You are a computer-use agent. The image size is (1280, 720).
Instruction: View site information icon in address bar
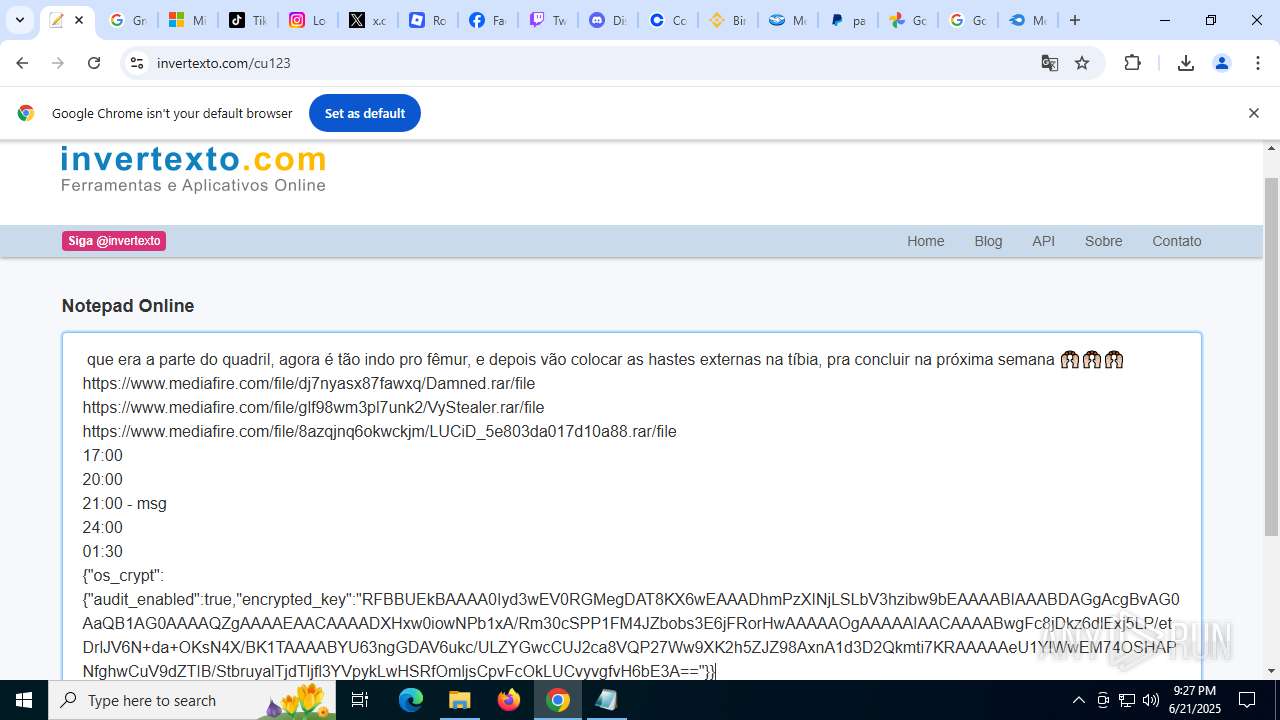137,63
